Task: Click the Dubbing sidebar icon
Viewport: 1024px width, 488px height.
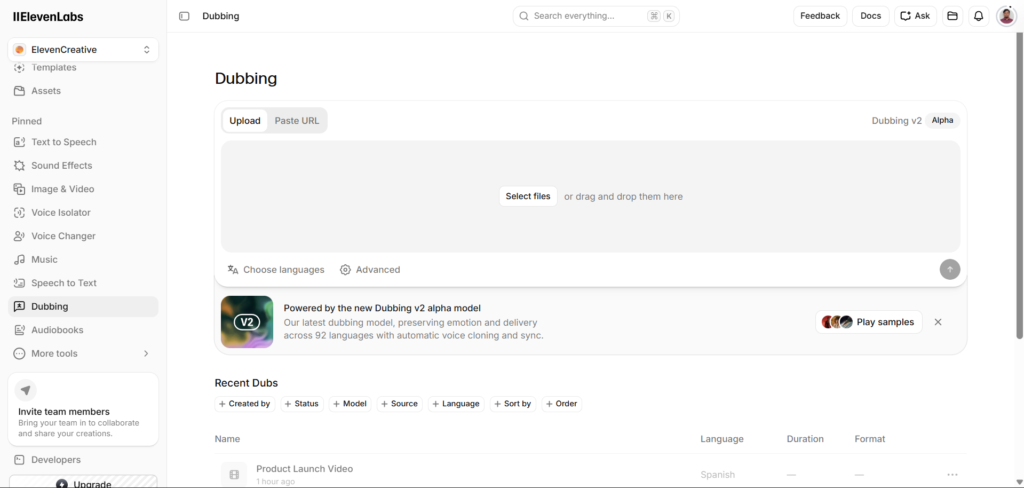Action: pos(20,306)
